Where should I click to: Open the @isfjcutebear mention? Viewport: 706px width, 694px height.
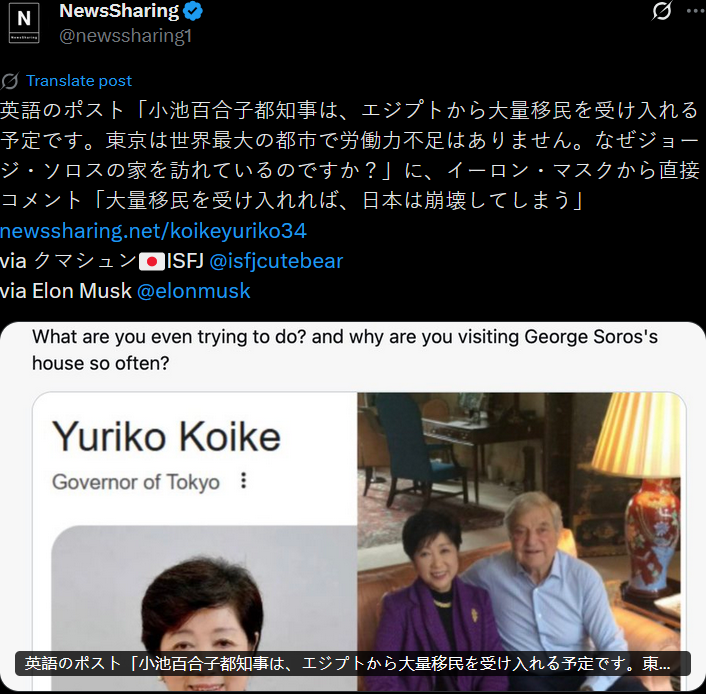276,261
